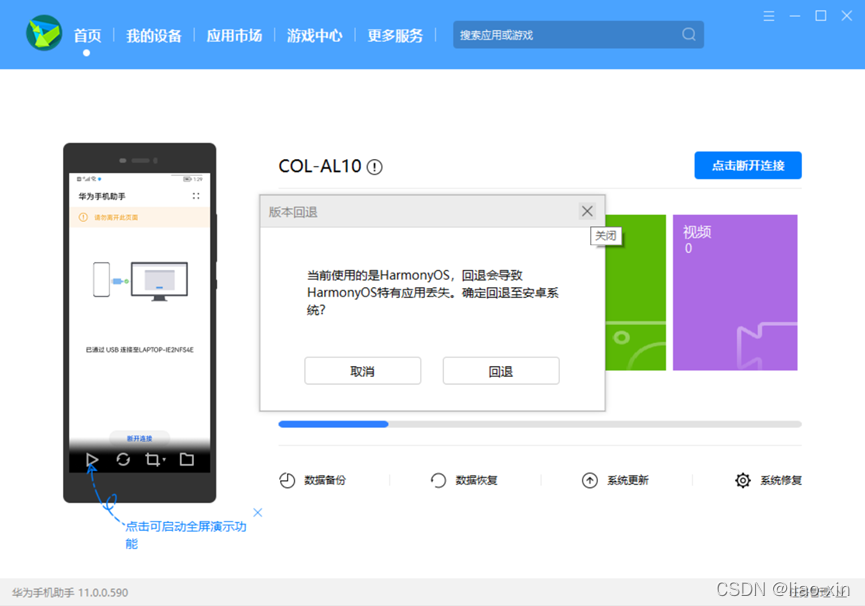Open the green tile behind the dialog
Image resolution: width=865 pixels, height=606 pixels.
pos(636,292)
